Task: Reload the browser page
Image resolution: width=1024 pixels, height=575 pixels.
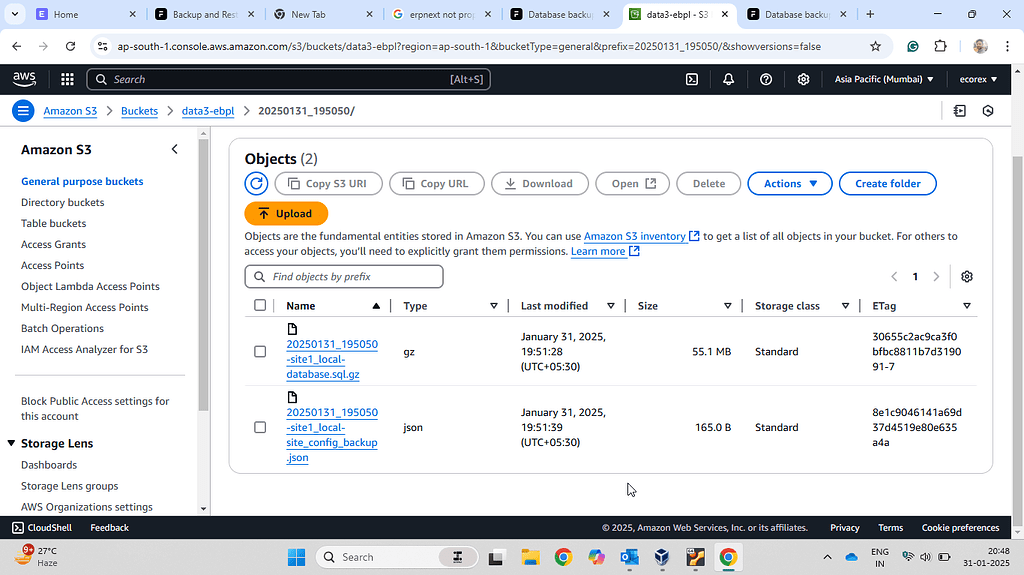Action: pyautogui.click(x=70, y=46)
